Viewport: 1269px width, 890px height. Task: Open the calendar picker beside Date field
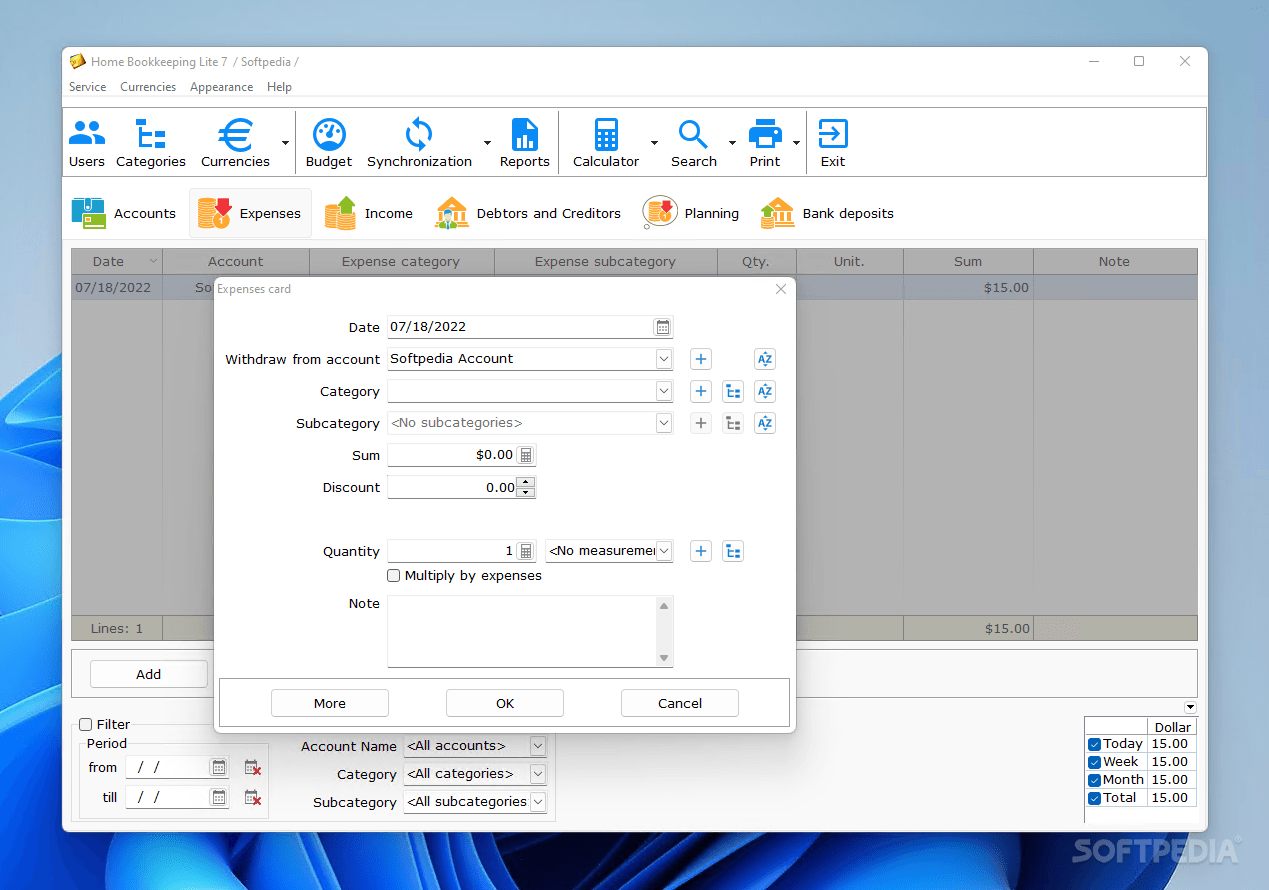click(x=663, y=327)
